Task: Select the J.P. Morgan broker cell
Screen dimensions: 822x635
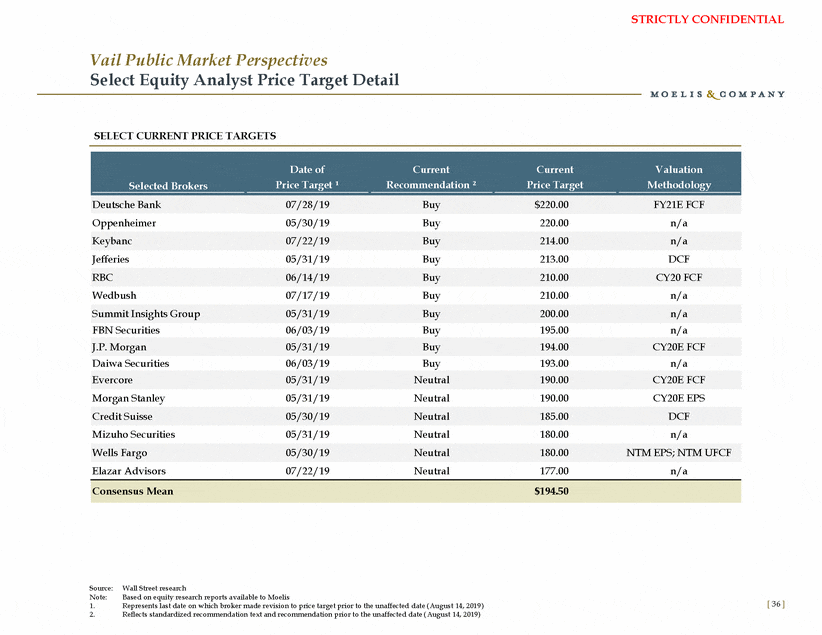Action: click(x=119, y=347)
